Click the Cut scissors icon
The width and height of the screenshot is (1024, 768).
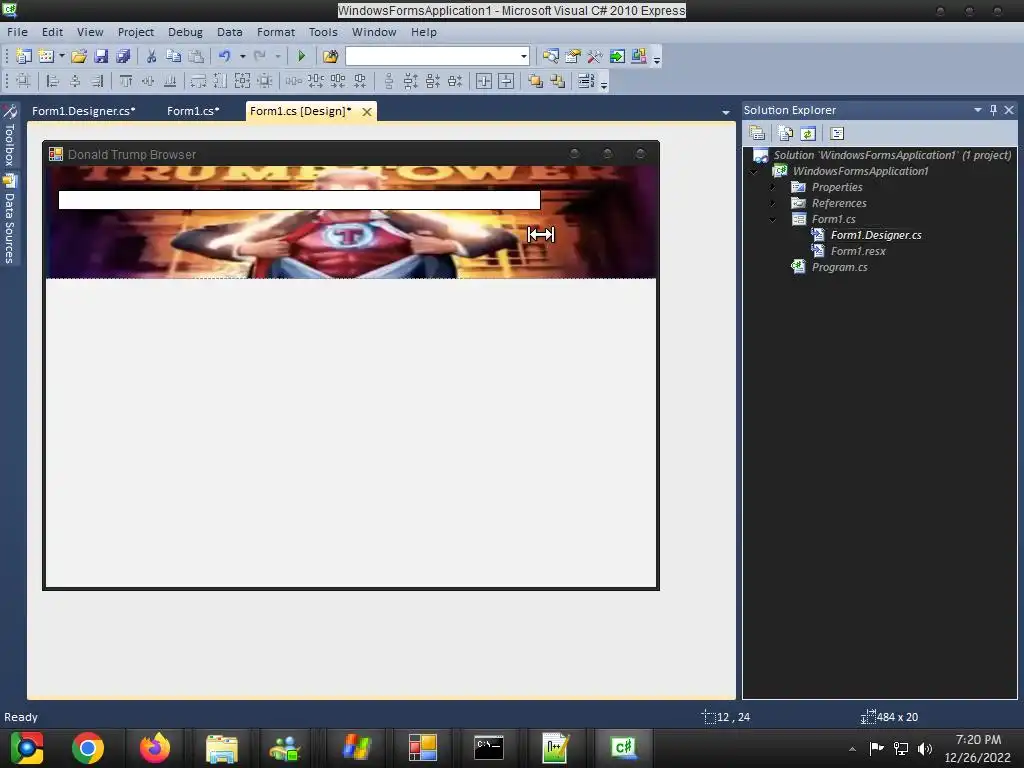pos(151,56)
